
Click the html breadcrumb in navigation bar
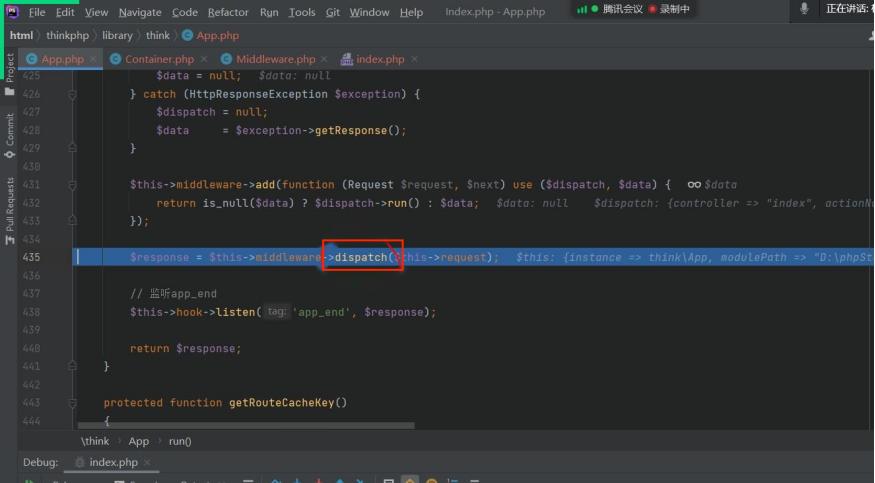tap(21, 35)
